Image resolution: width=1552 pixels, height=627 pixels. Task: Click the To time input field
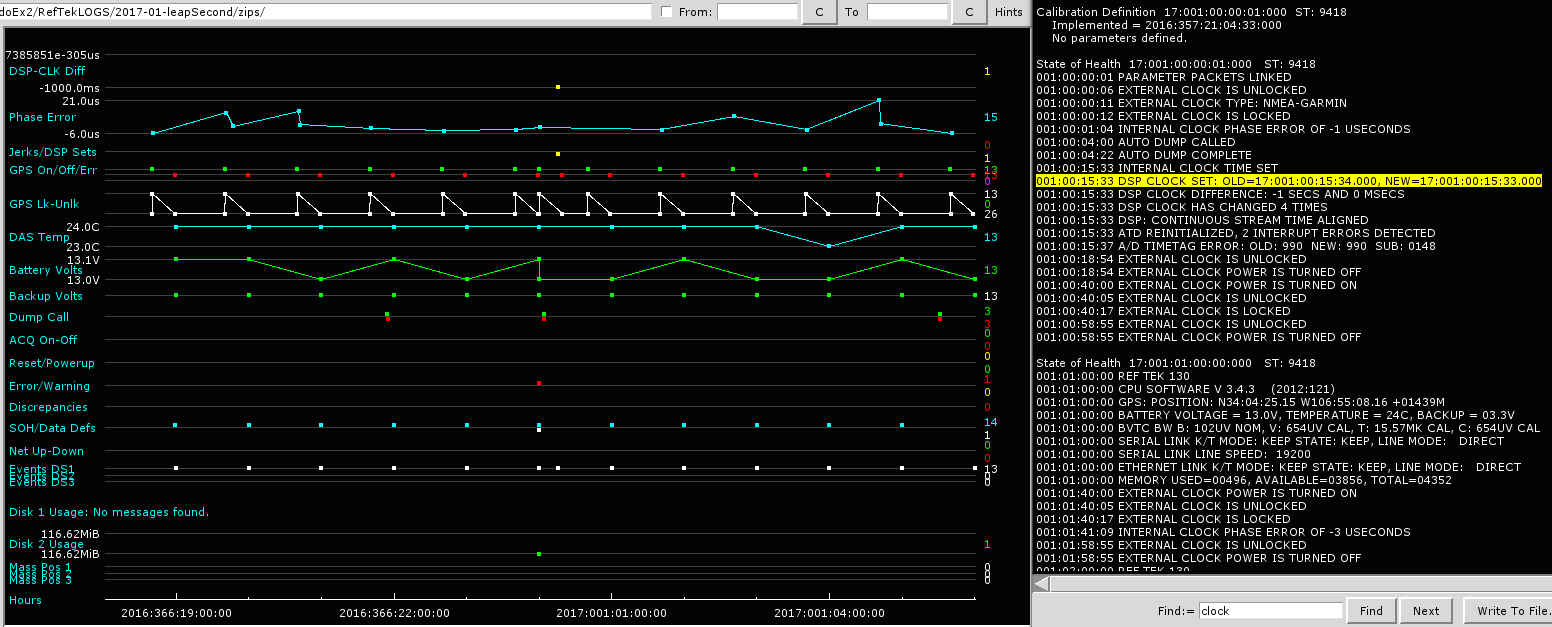(x=907, y=12)
